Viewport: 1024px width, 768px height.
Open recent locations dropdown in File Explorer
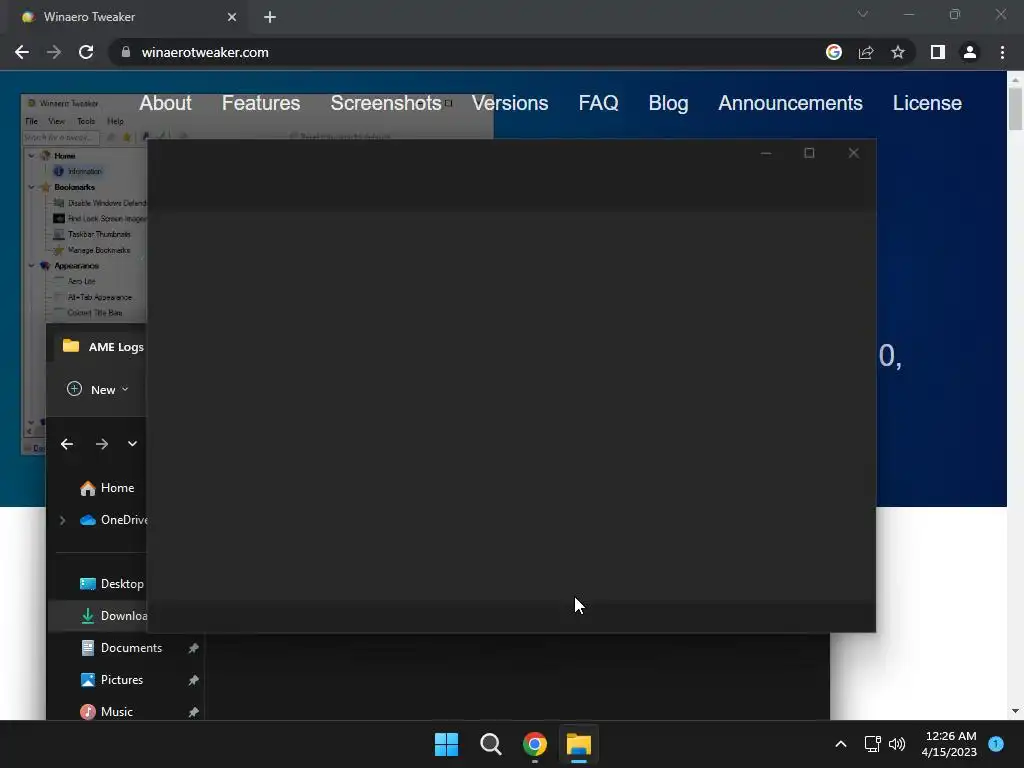point(133,444)
